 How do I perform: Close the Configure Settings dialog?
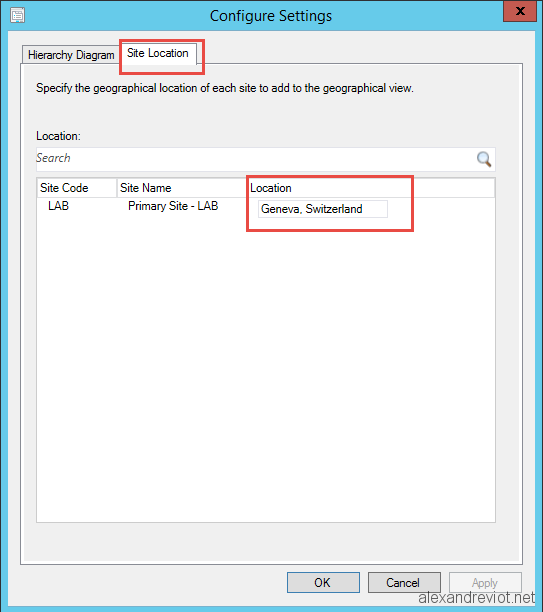[520, 11]
